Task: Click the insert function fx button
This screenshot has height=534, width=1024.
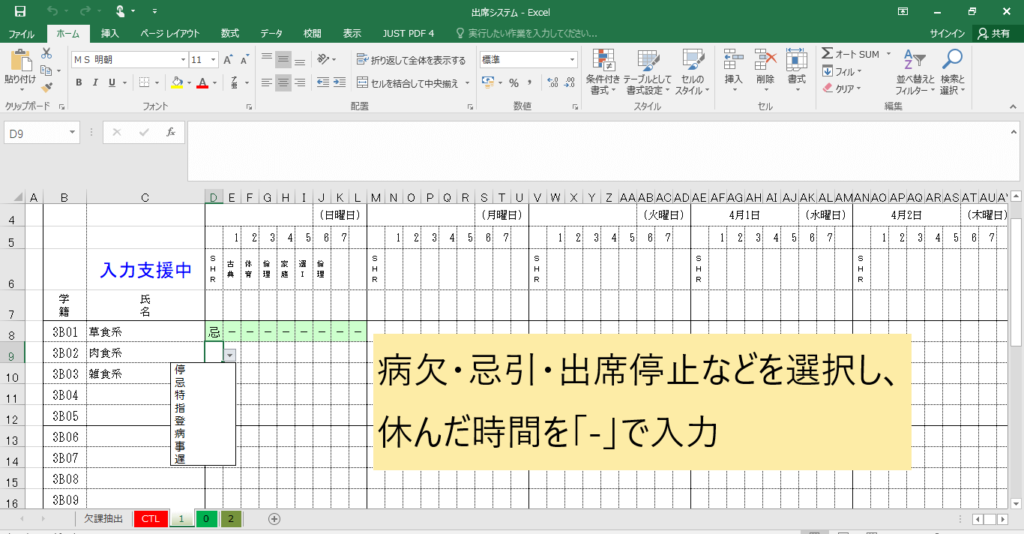Action: [x=171, y=133]
